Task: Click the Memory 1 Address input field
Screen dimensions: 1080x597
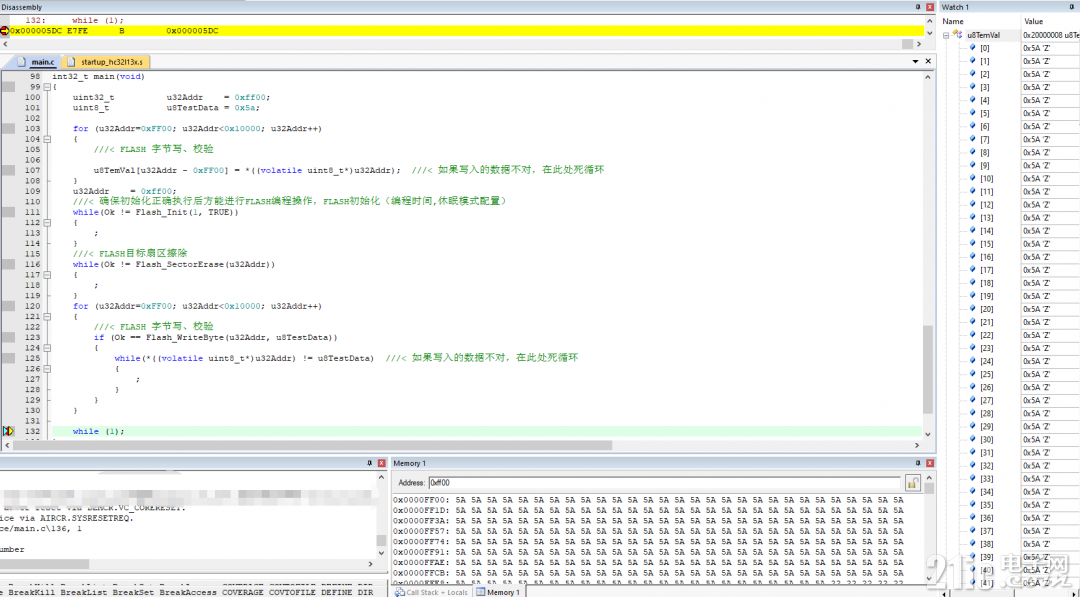Action: [665, 483]
